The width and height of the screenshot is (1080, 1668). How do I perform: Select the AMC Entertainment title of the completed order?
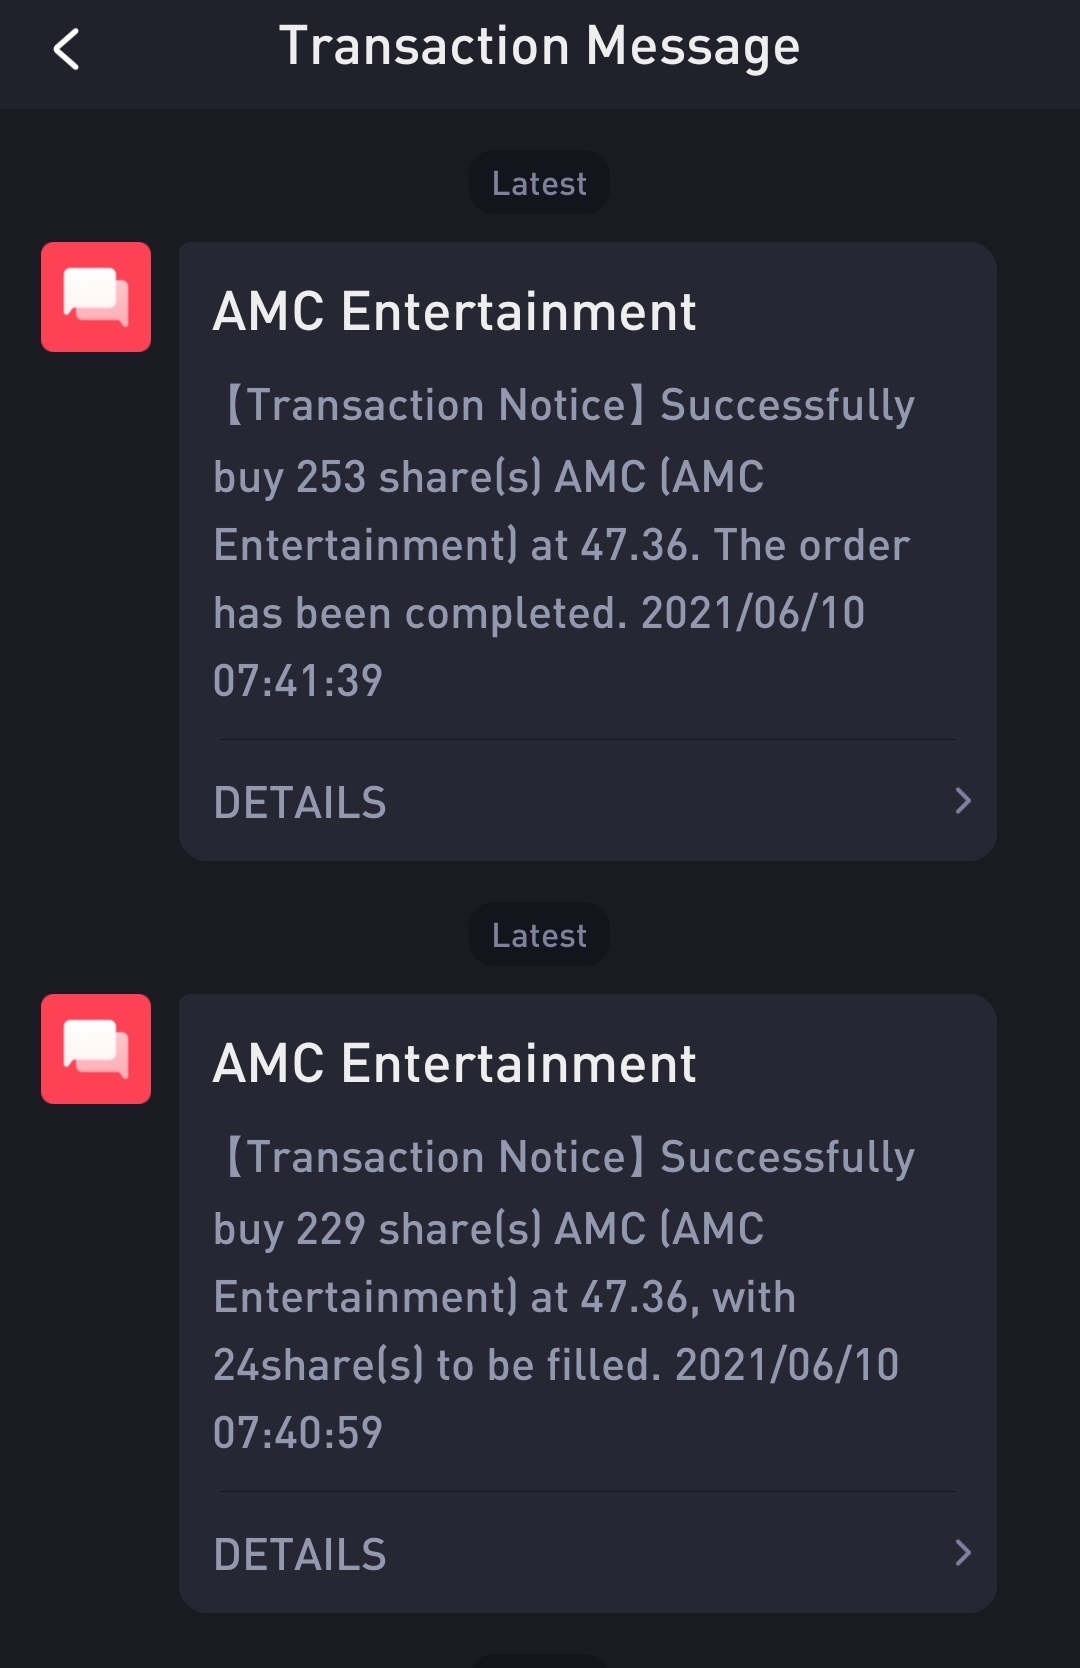coord(454,311)
